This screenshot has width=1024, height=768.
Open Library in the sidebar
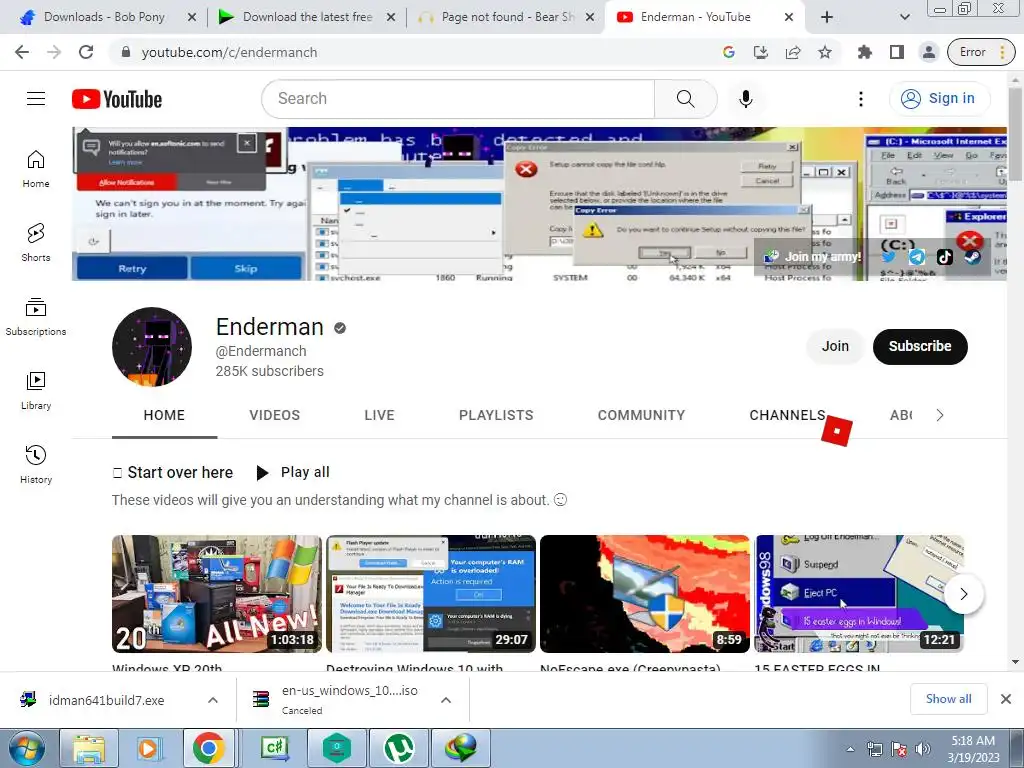[x=36, y=391]
